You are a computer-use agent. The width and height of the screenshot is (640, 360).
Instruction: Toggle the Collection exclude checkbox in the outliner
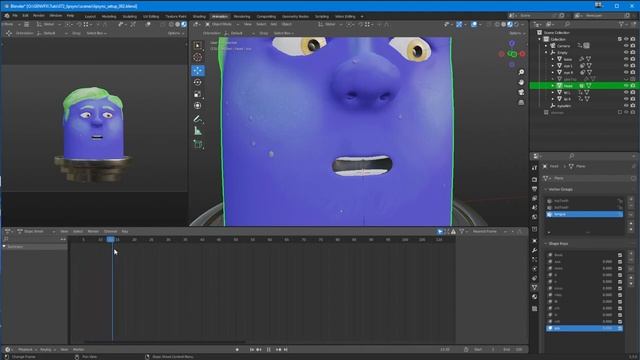620,39
